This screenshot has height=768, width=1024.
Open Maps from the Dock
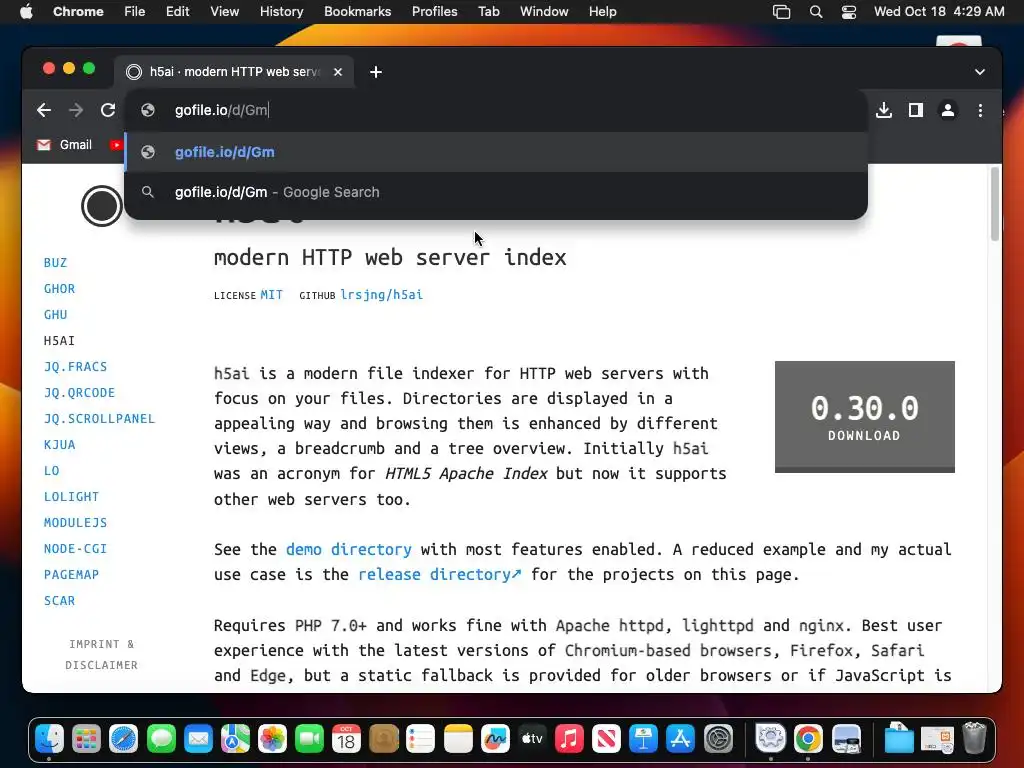(235, 739)
